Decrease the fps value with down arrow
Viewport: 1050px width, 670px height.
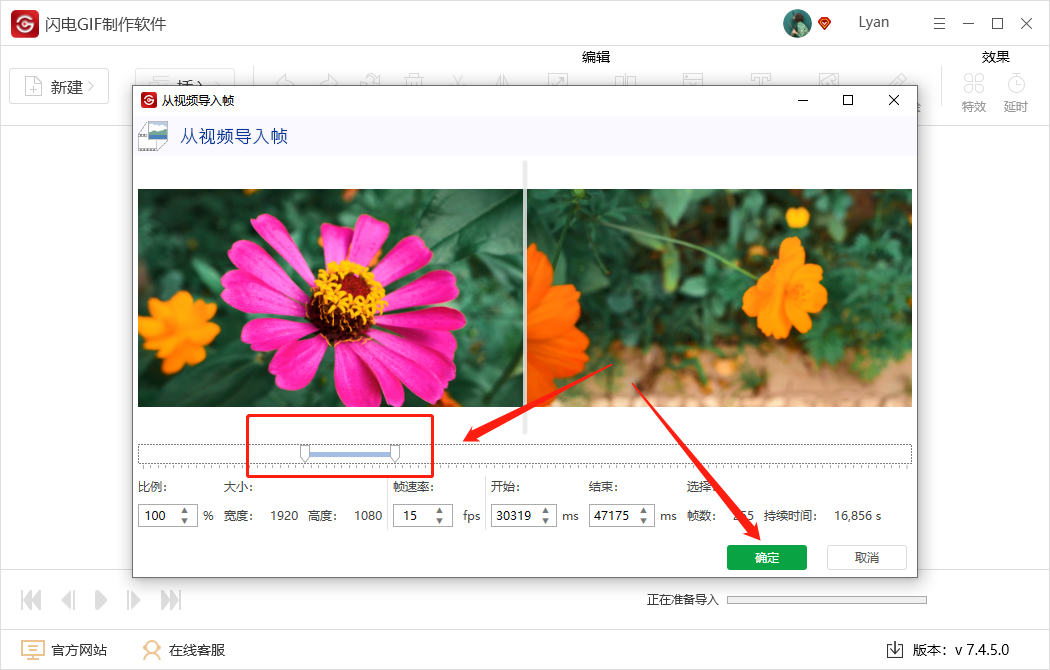439,521
